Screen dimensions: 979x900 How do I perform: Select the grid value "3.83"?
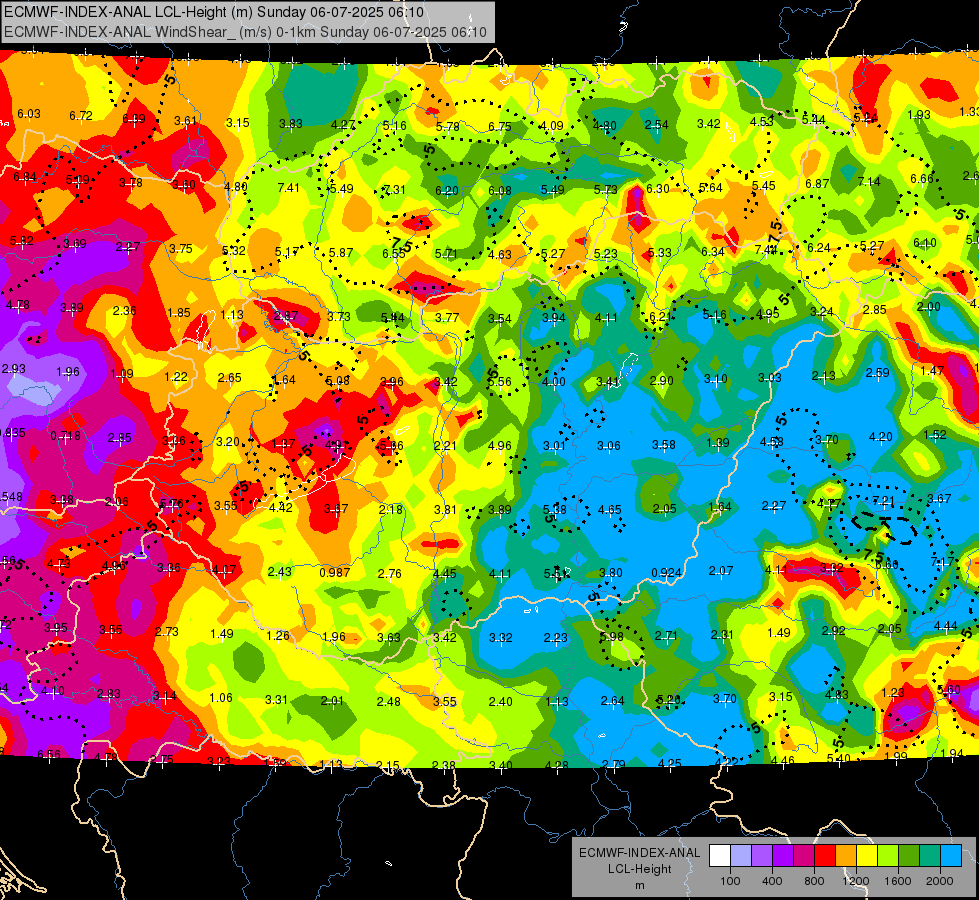click(x=291, y=124)
